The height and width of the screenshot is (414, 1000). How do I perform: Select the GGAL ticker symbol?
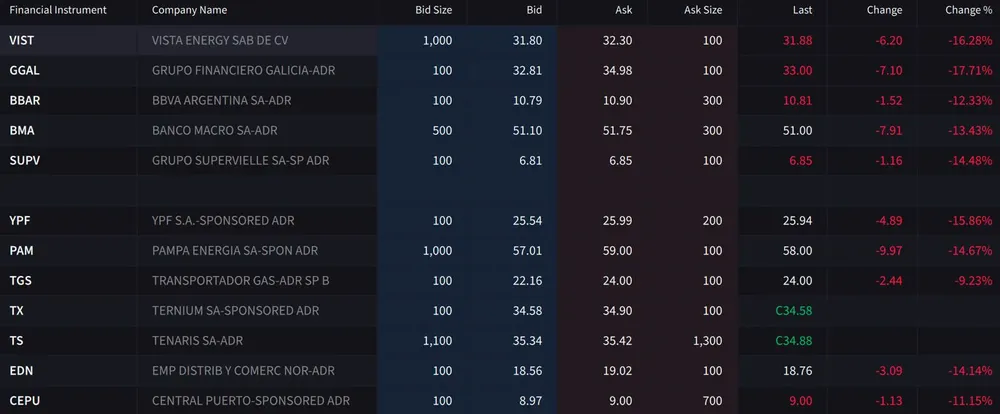click(25, 71)
